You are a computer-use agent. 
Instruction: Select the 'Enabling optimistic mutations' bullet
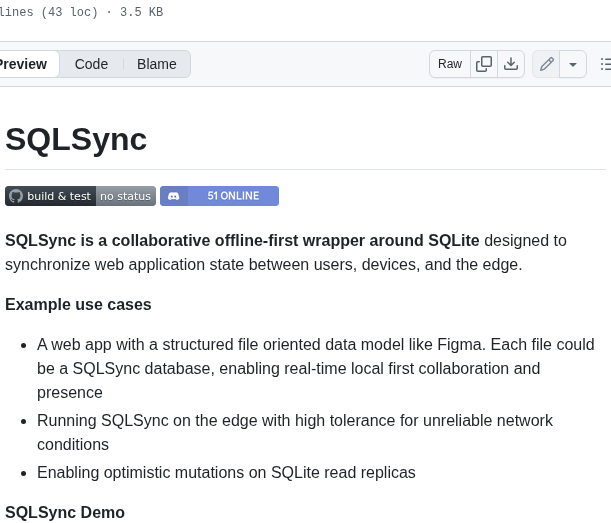click(226, 472)
